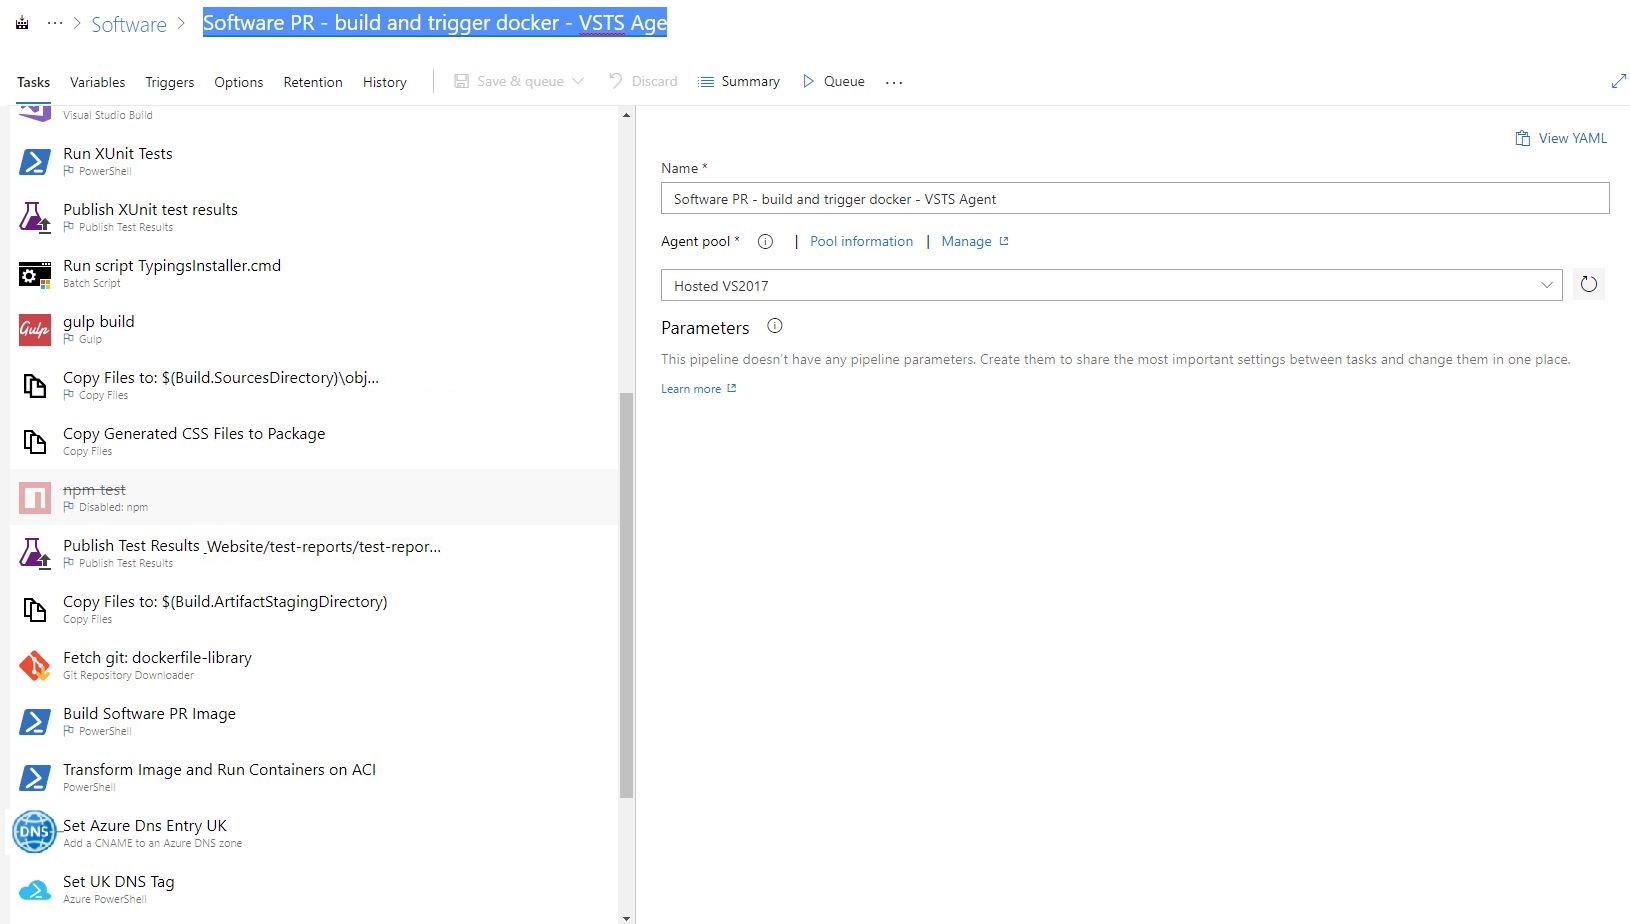Select the Copy Generated CSS Files icon
The image size is (1630, 924).
click(35, 441)
